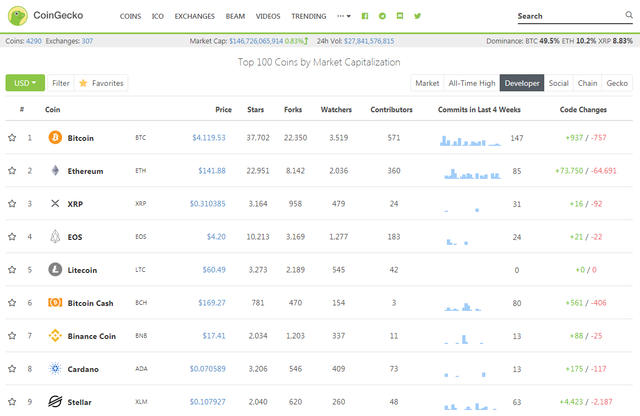Image resolution: width=640 pixels, height=416 pixels.
Task: Expand the more menu ellipsis in navbar
Action: (344, 16)
